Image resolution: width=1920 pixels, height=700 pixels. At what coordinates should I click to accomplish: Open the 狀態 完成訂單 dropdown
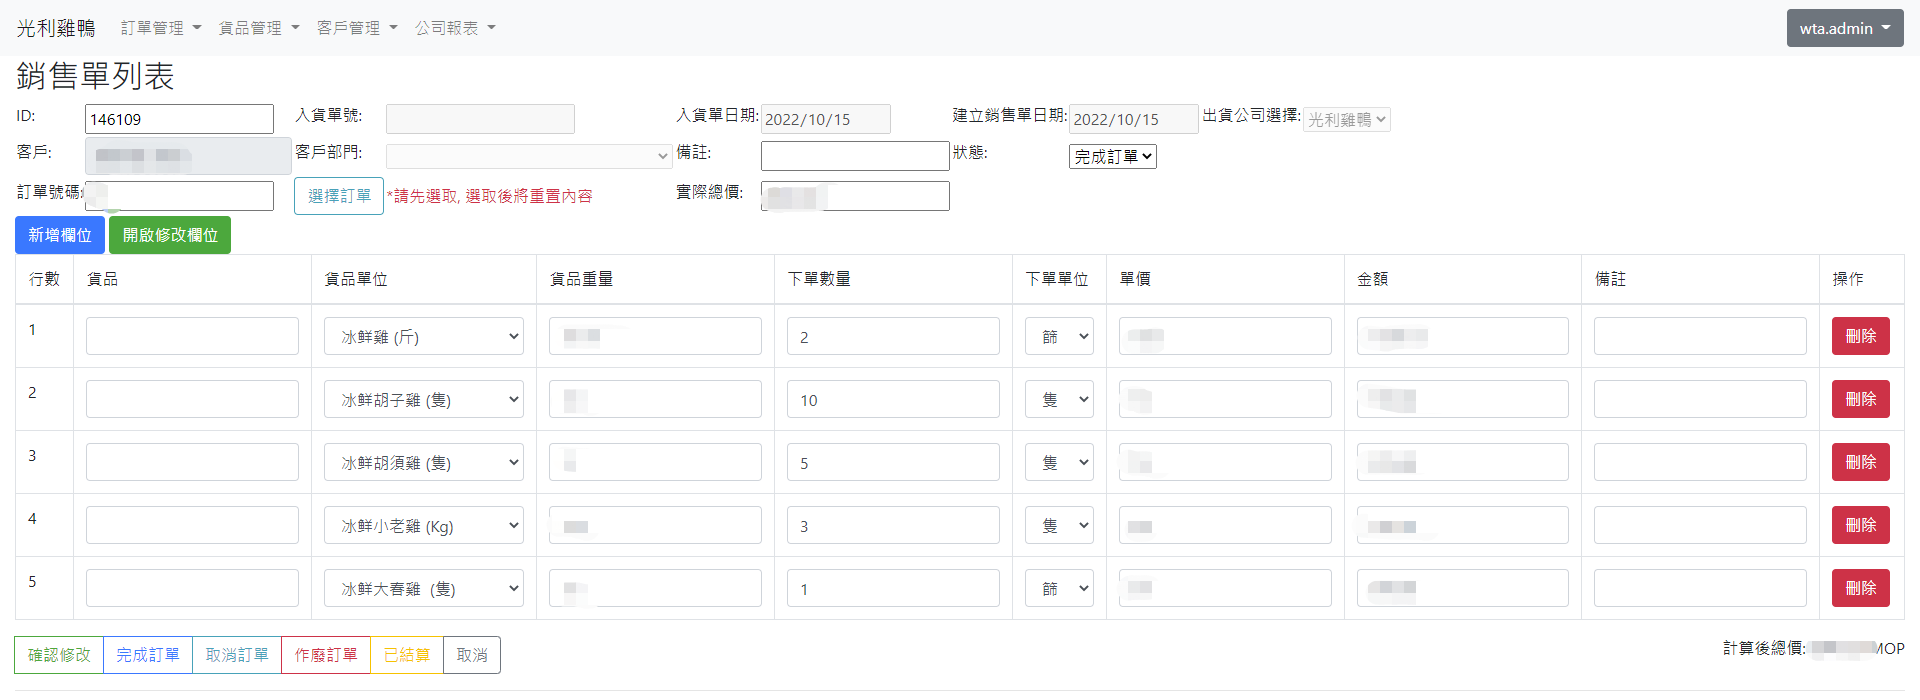click(x=1113, y=156)
